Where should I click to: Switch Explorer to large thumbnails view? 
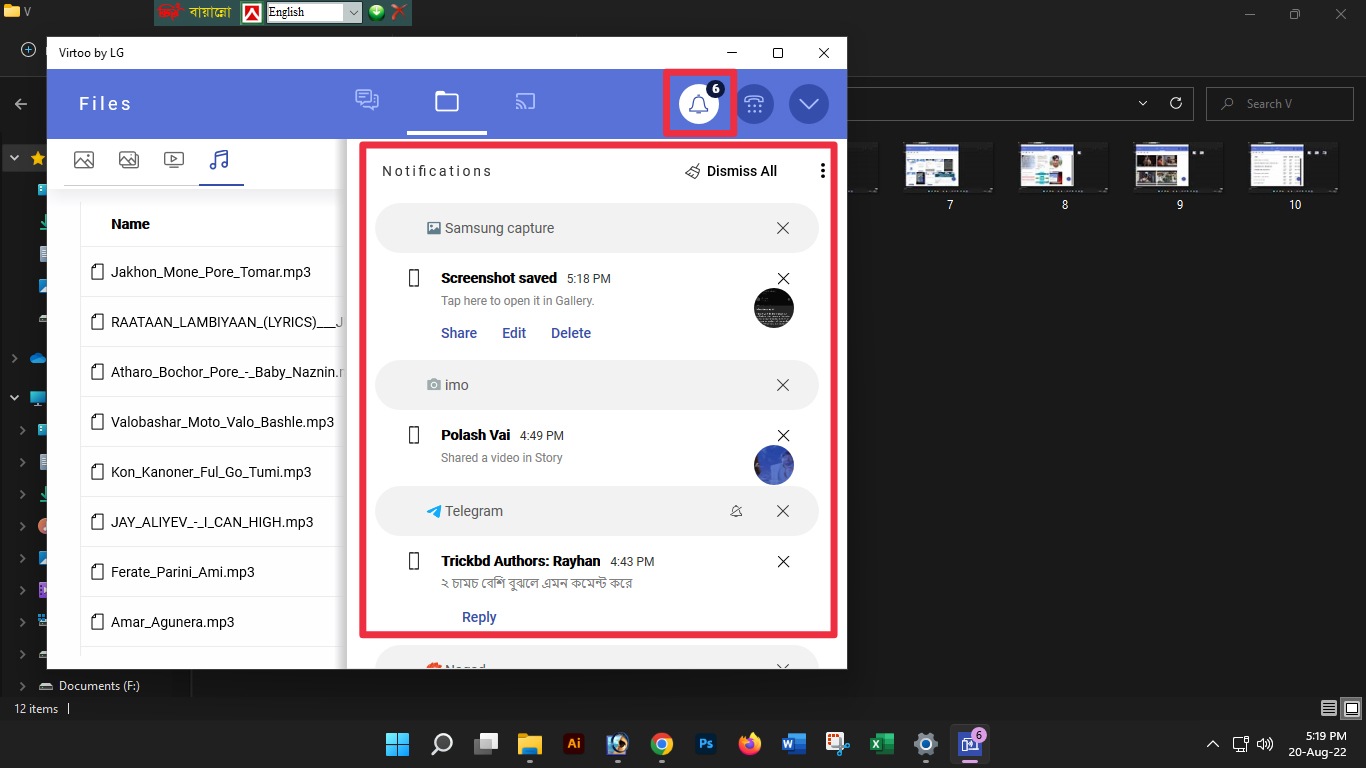(x=1351, y=708)
